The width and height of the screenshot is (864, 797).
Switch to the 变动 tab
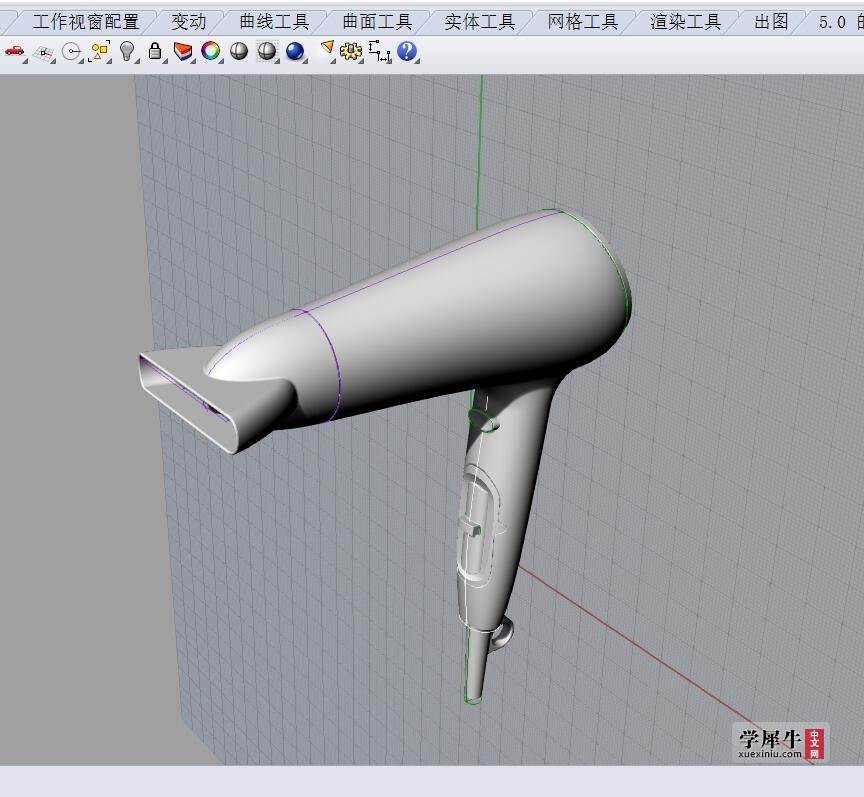tap(189, 22)
